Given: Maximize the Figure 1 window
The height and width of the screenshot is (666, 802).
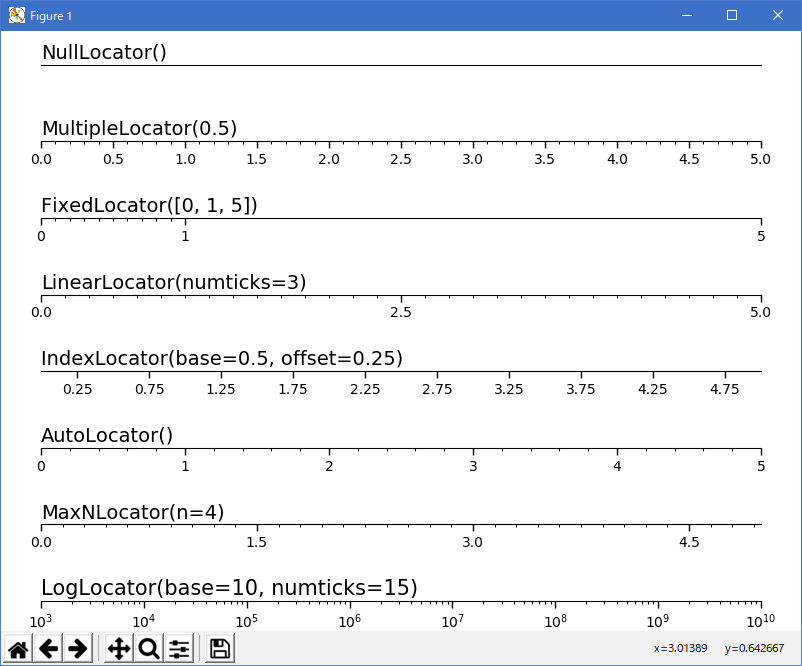Looking at the screenshot, I should point(732,15).
